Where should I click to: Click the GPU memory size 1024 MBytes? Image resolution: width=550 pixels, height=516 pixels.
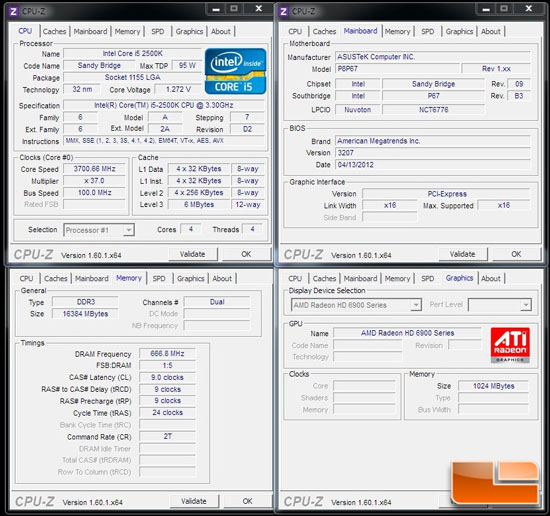493,386
